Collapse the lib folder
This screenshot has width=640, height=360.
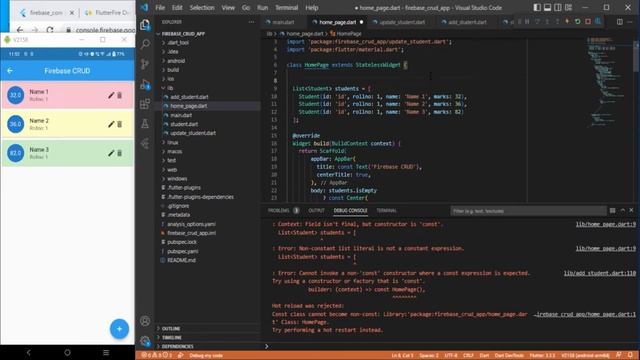click(170, 88)
